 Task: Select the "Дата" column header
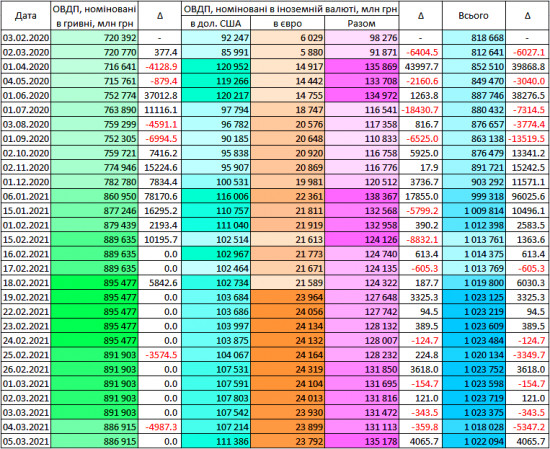pyautogui.click(x=26, y=15)
